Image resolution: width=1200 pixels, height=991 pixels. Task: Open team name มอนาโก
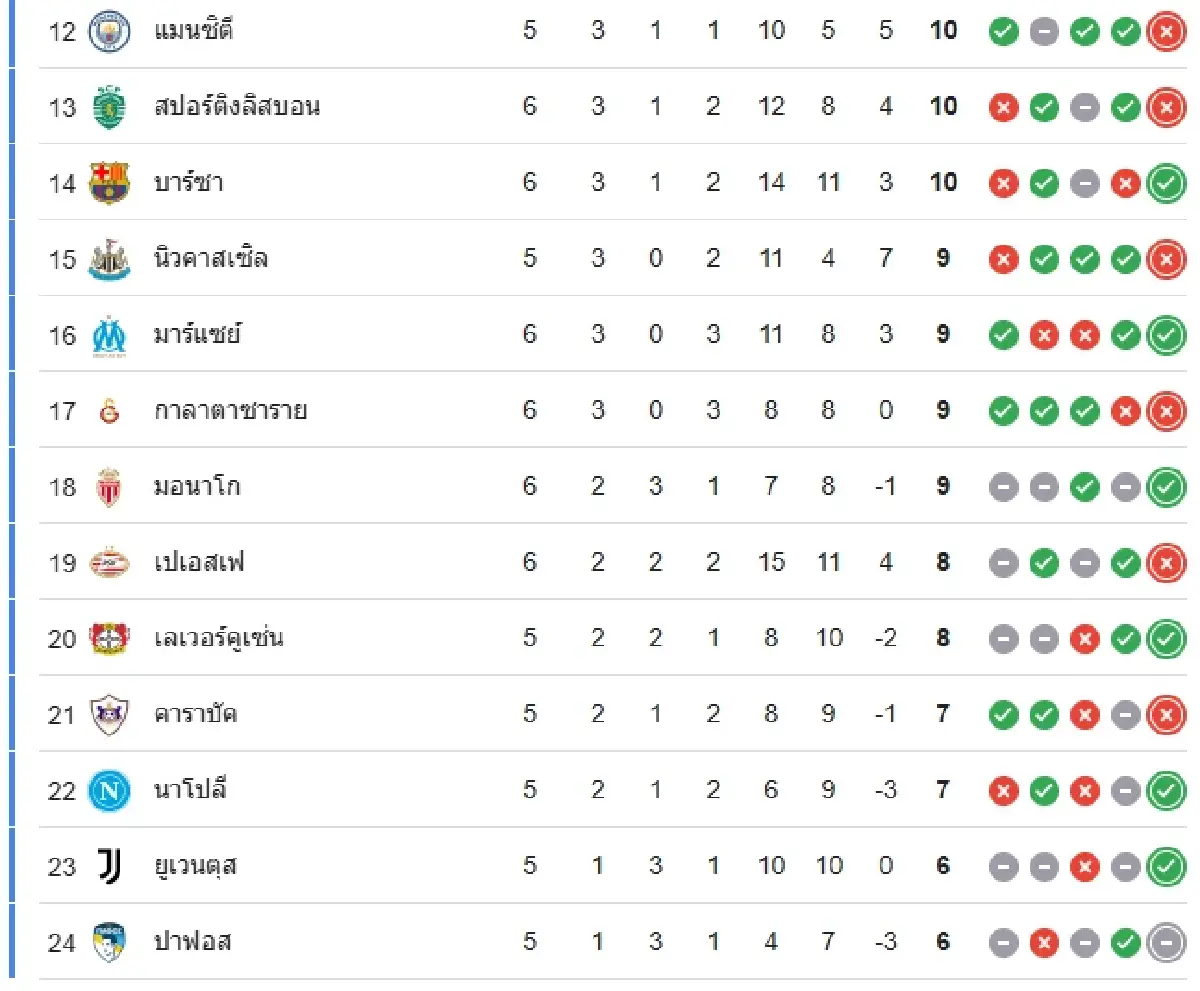197,487
